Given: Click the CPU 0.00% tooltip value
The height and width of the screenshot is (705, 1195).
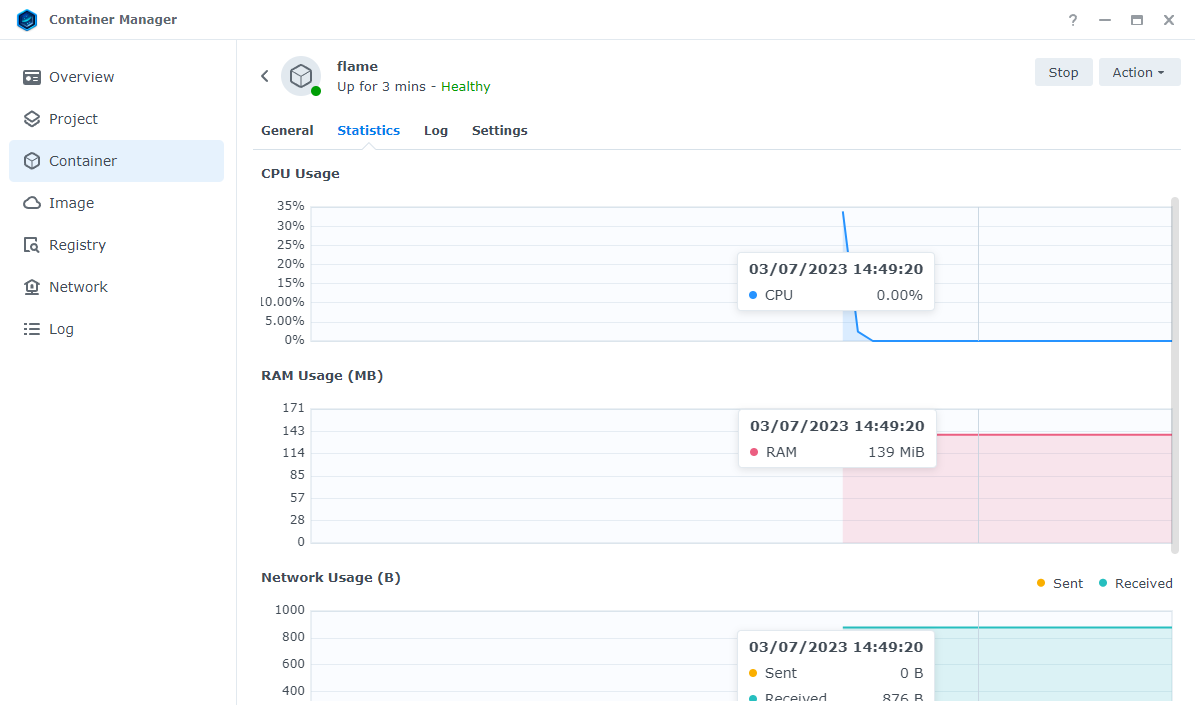Looking at the screenshot, I should 899,295.
